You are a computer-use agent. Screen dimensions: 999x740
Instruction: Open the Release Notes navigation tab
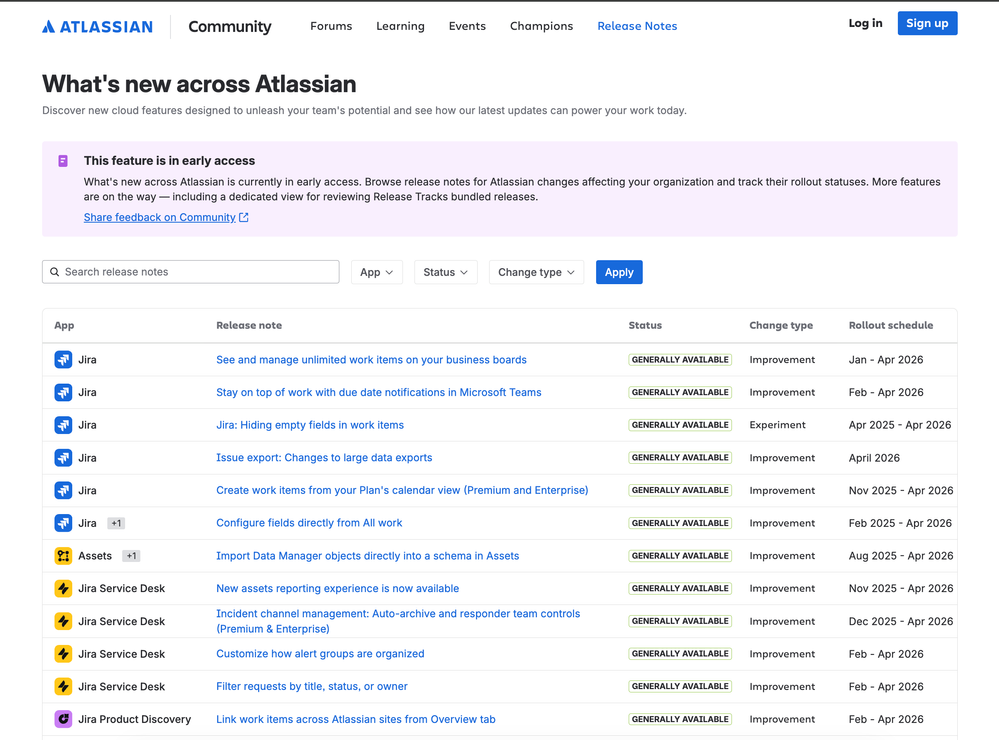(637, 26)
